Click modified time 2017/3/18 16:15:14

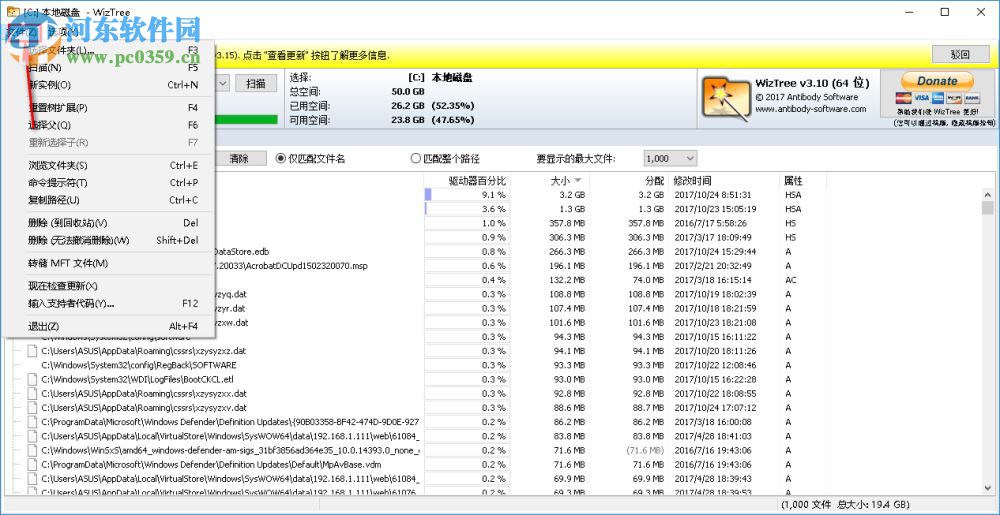pos(712,280)
